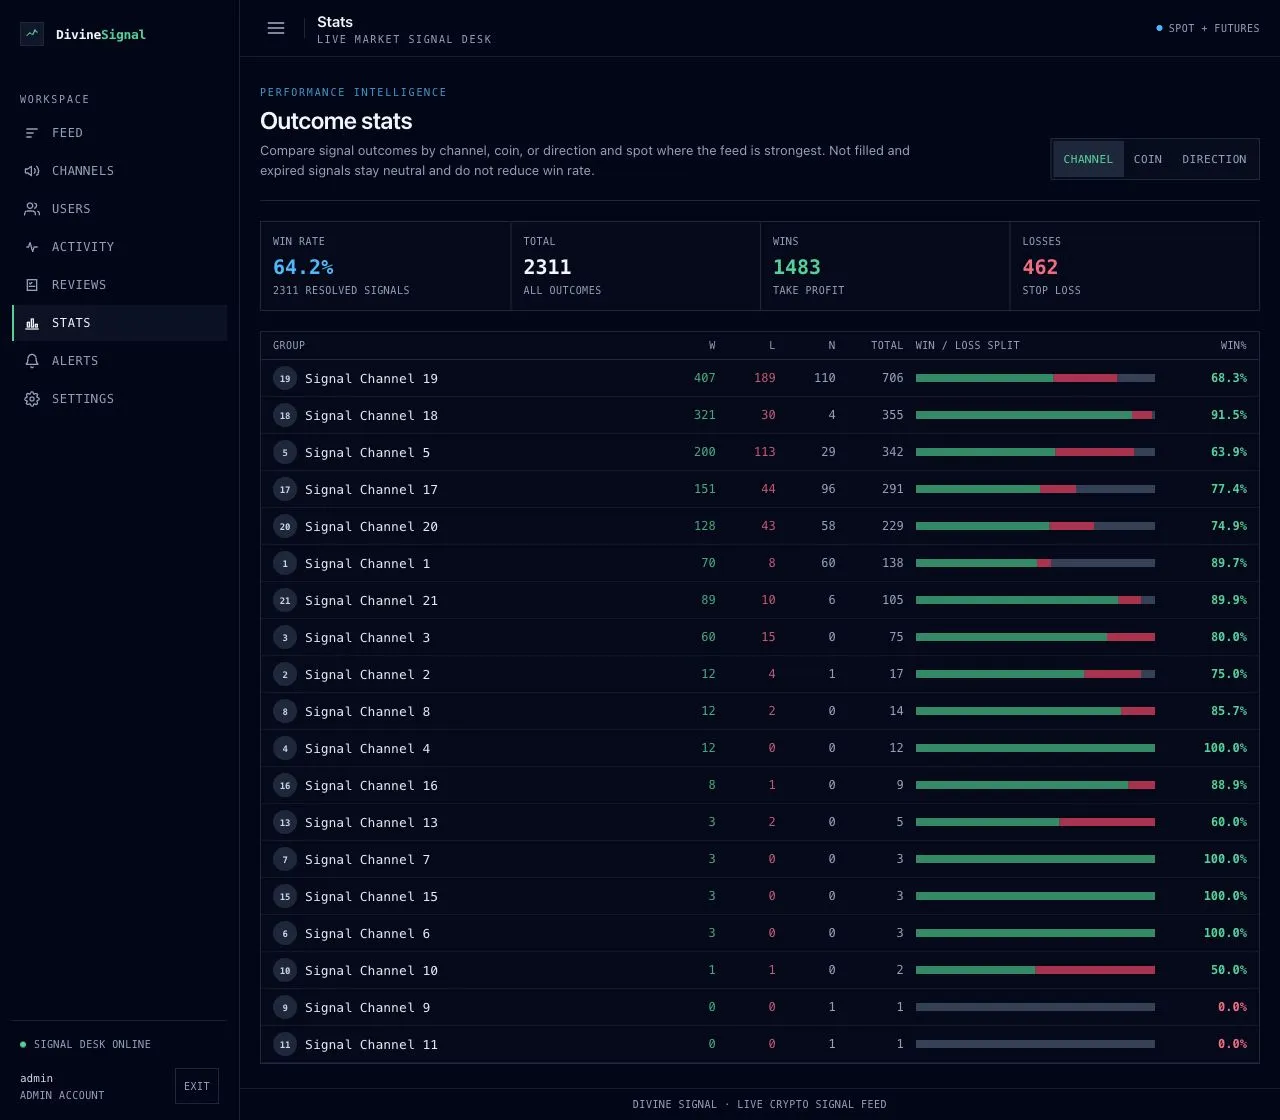Click the Stats bar chart icon
Image resolution: width=1280 pixels, height=1120 pixels.
coord(32,323)
